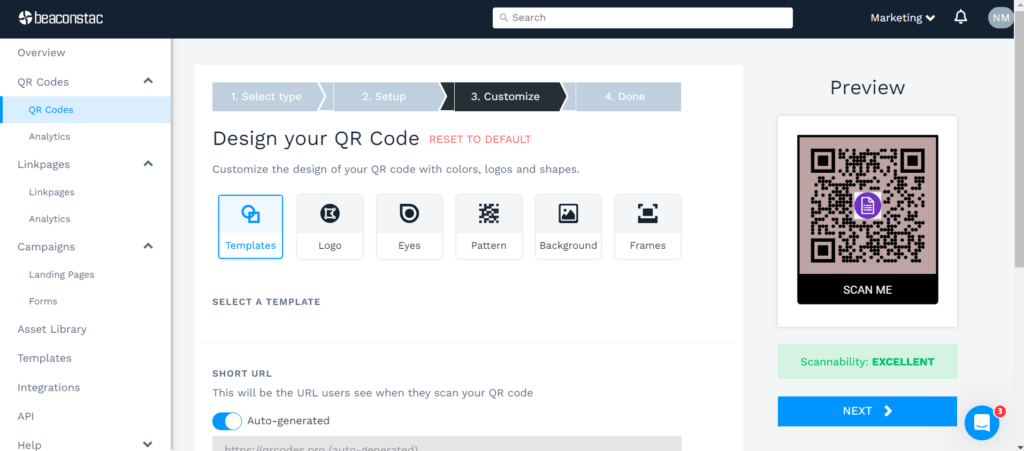Open the Logo customization option

[x=330, y=226]
